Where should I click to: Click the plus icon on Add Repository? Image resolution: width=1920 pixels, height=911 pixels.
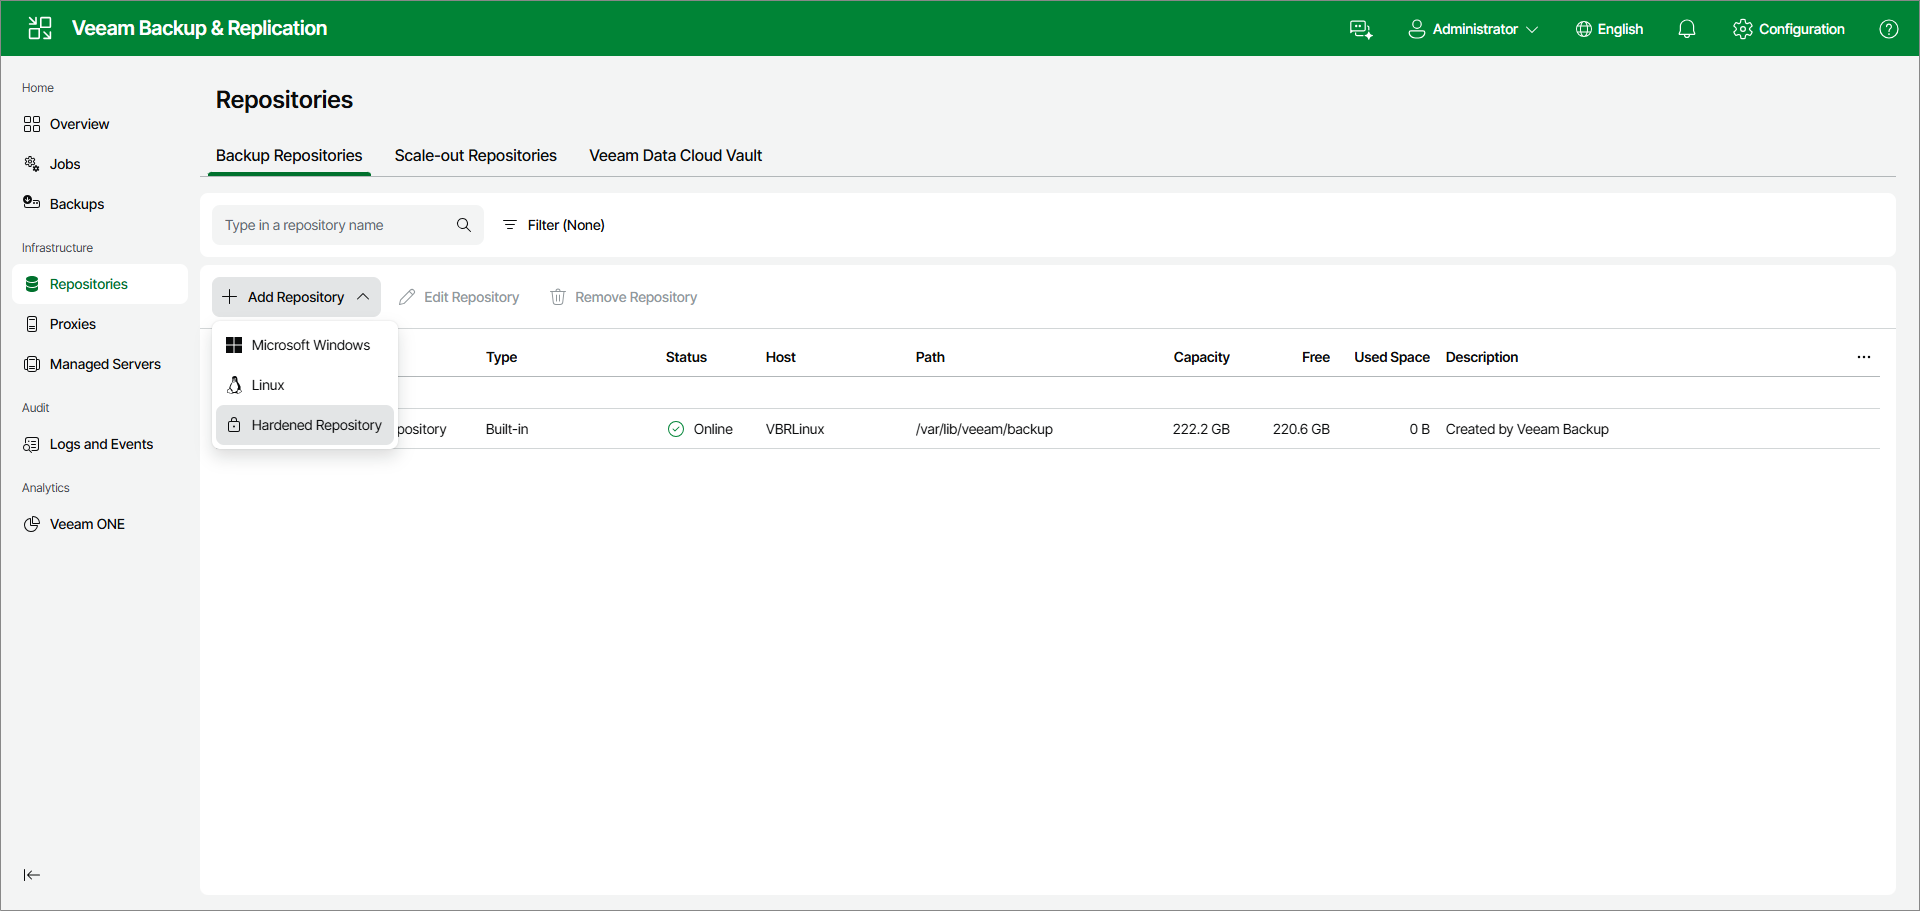point(230,297)
